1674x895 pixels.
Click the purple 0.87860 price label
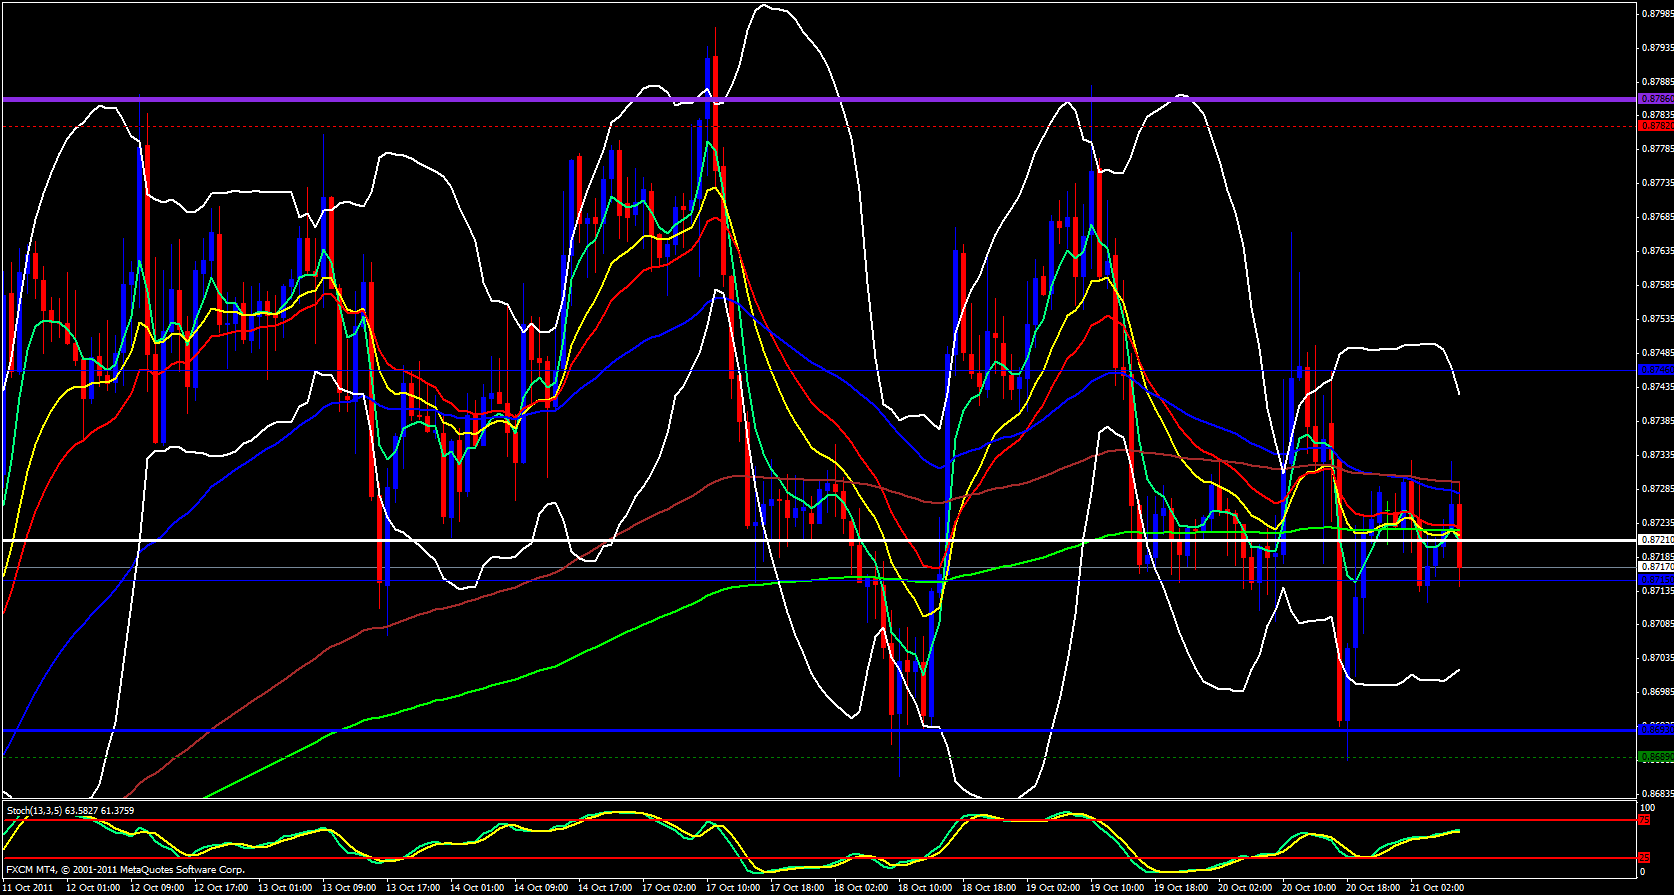point(1655,99)
